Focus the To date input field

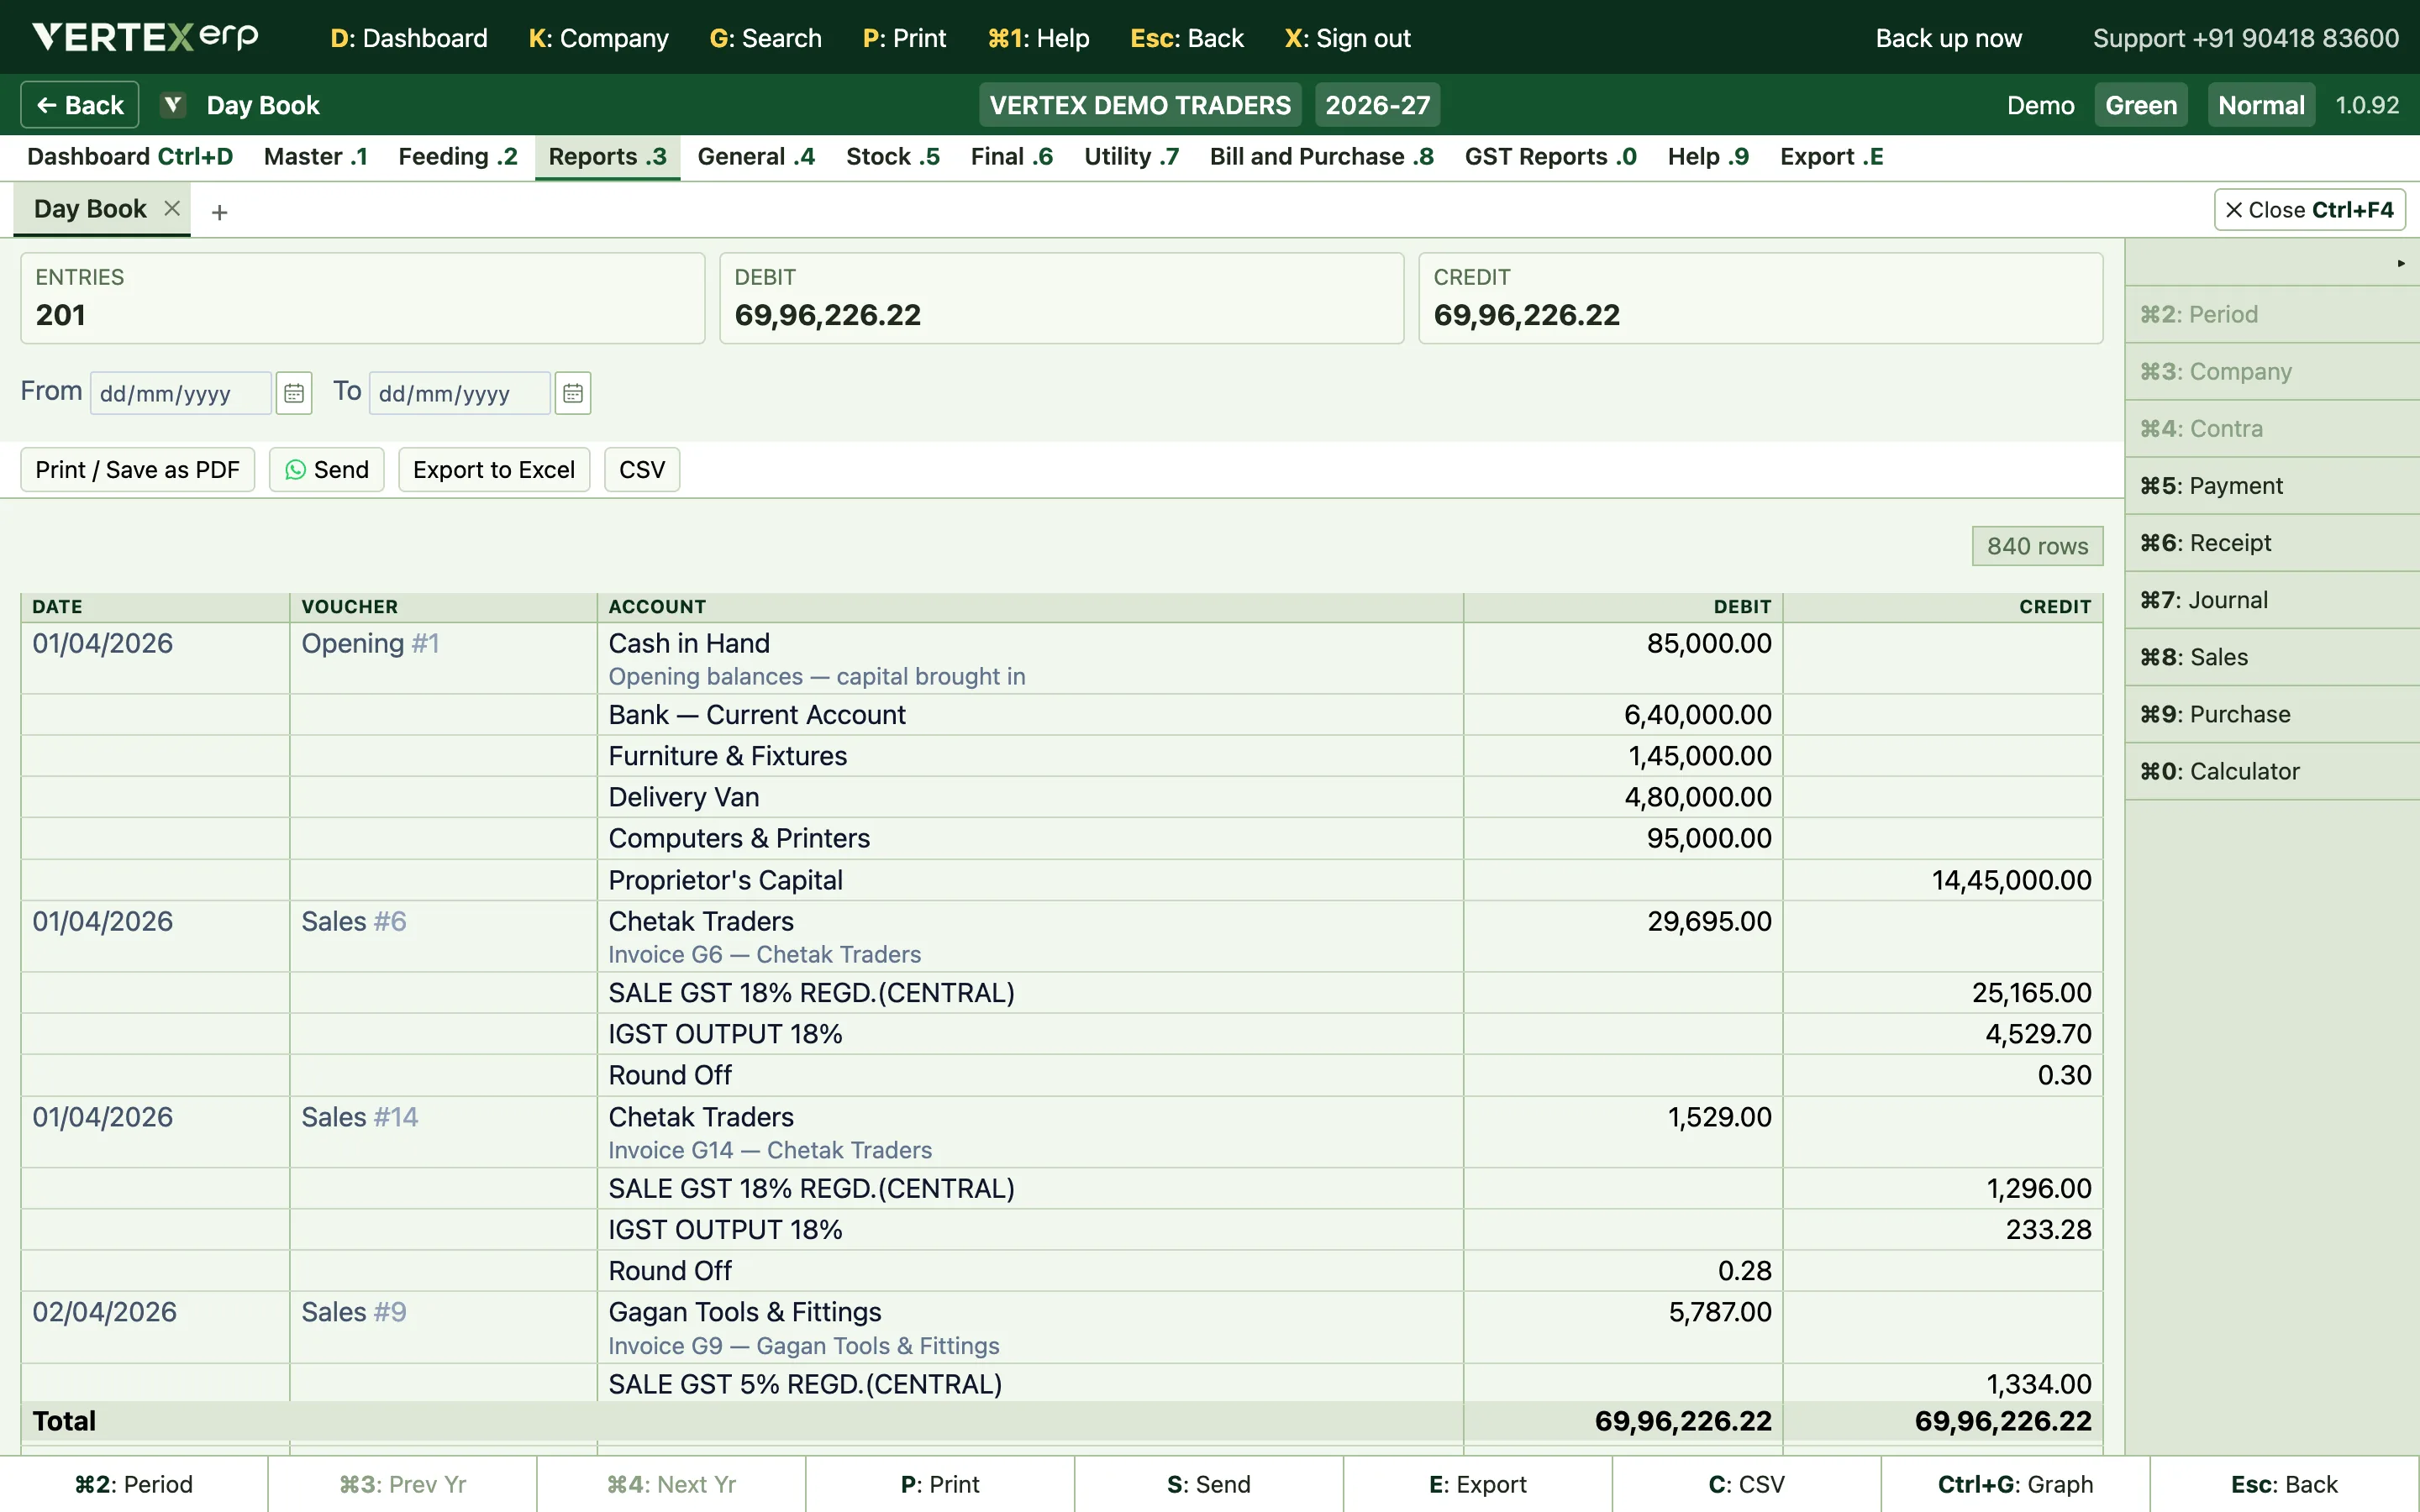point(460,393)
